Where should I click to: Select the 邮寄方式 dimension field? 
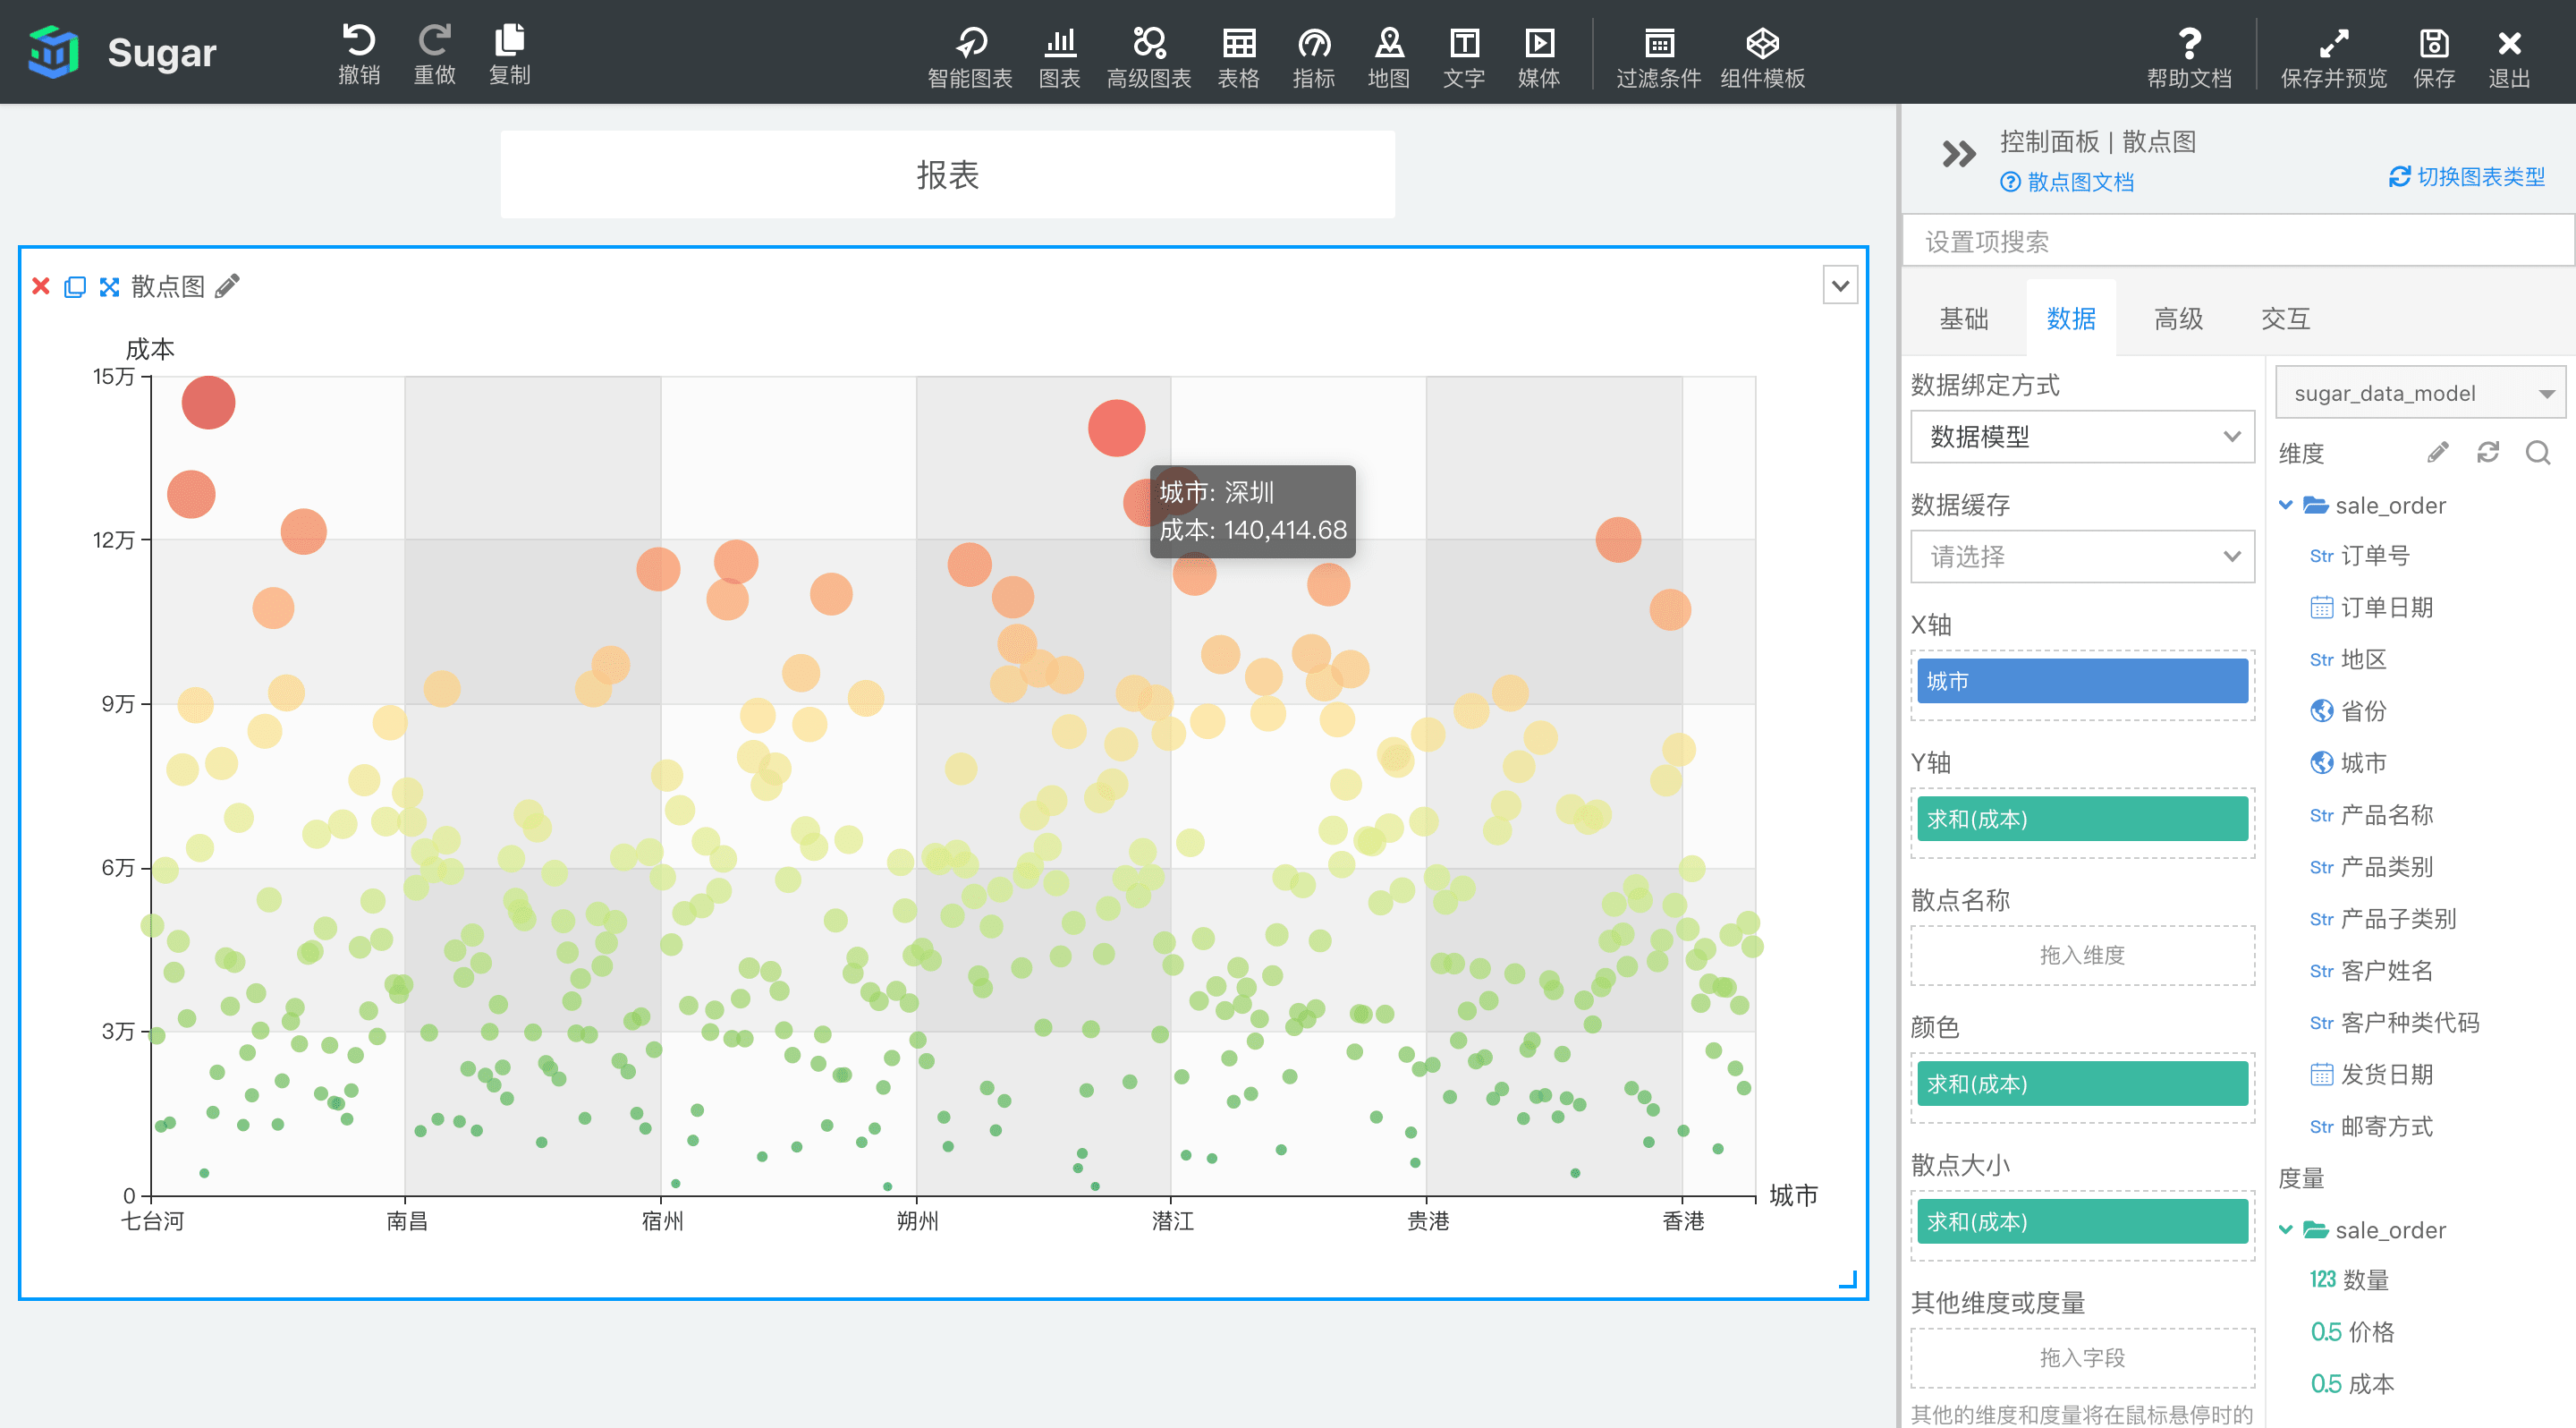[2371, 1127]
